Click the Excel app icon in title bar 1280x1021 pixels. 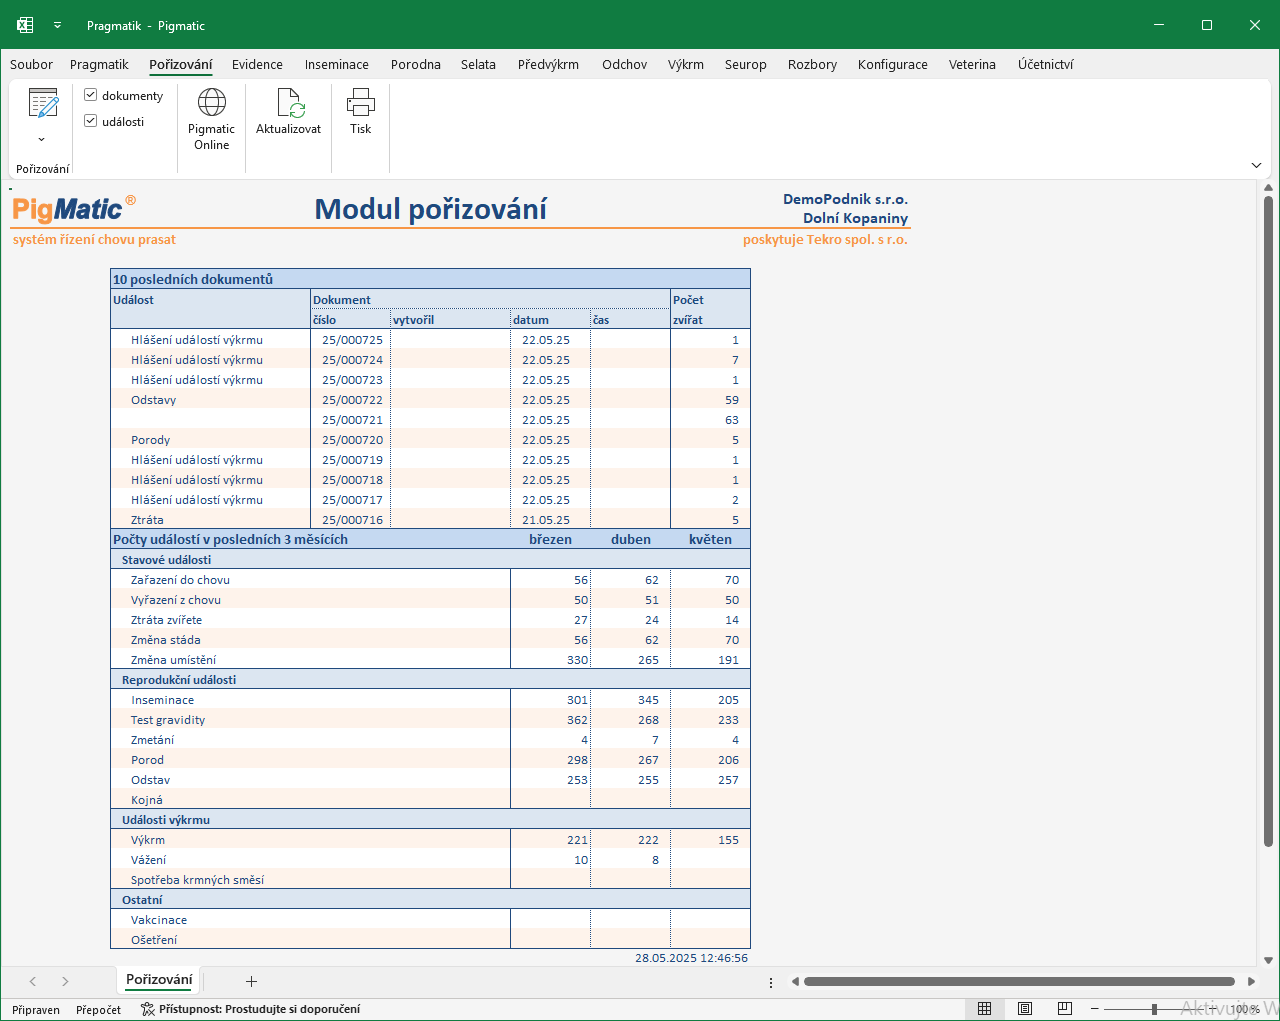coord(25,25)
